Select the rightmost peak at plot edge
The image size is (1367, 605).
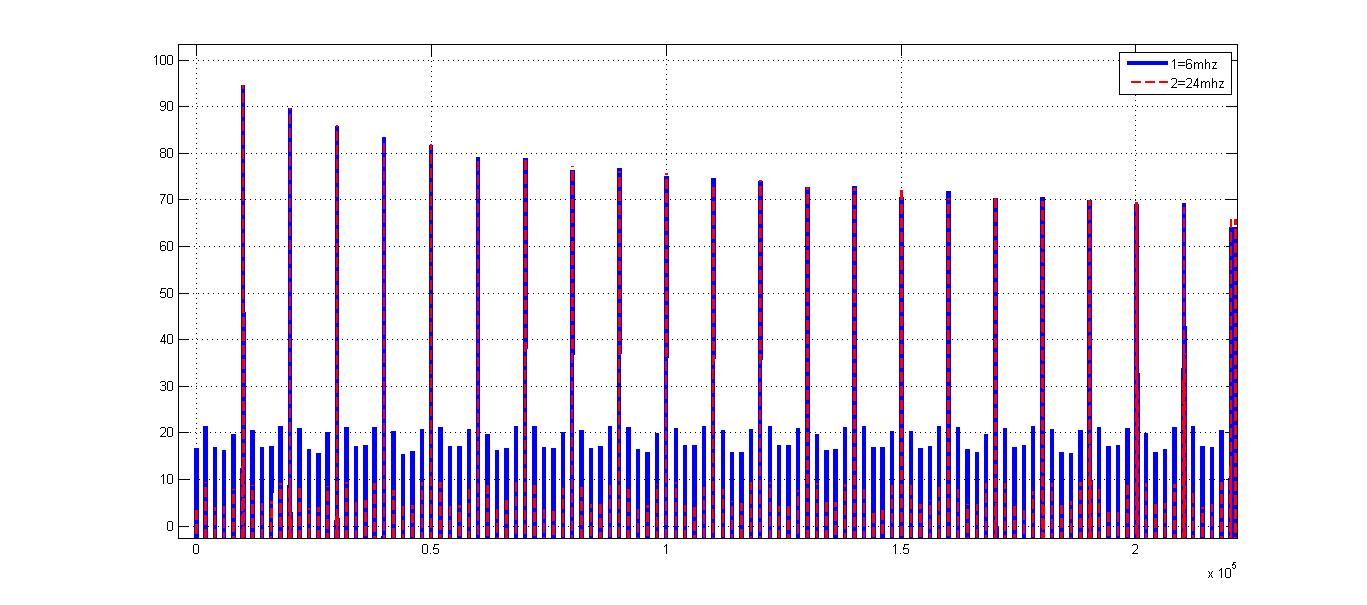1234,224
